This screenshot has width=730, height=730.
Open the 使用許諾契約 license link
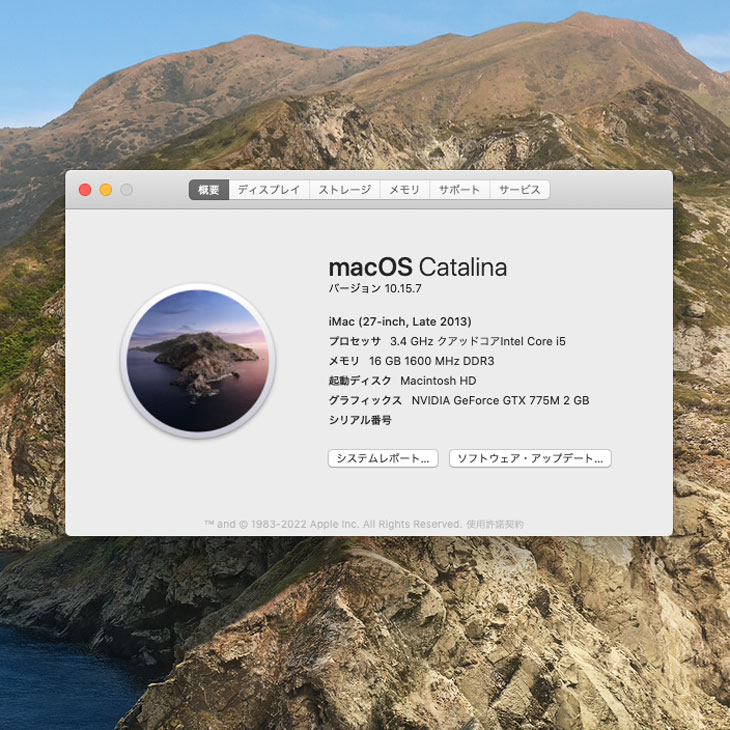tap(495, 524)
